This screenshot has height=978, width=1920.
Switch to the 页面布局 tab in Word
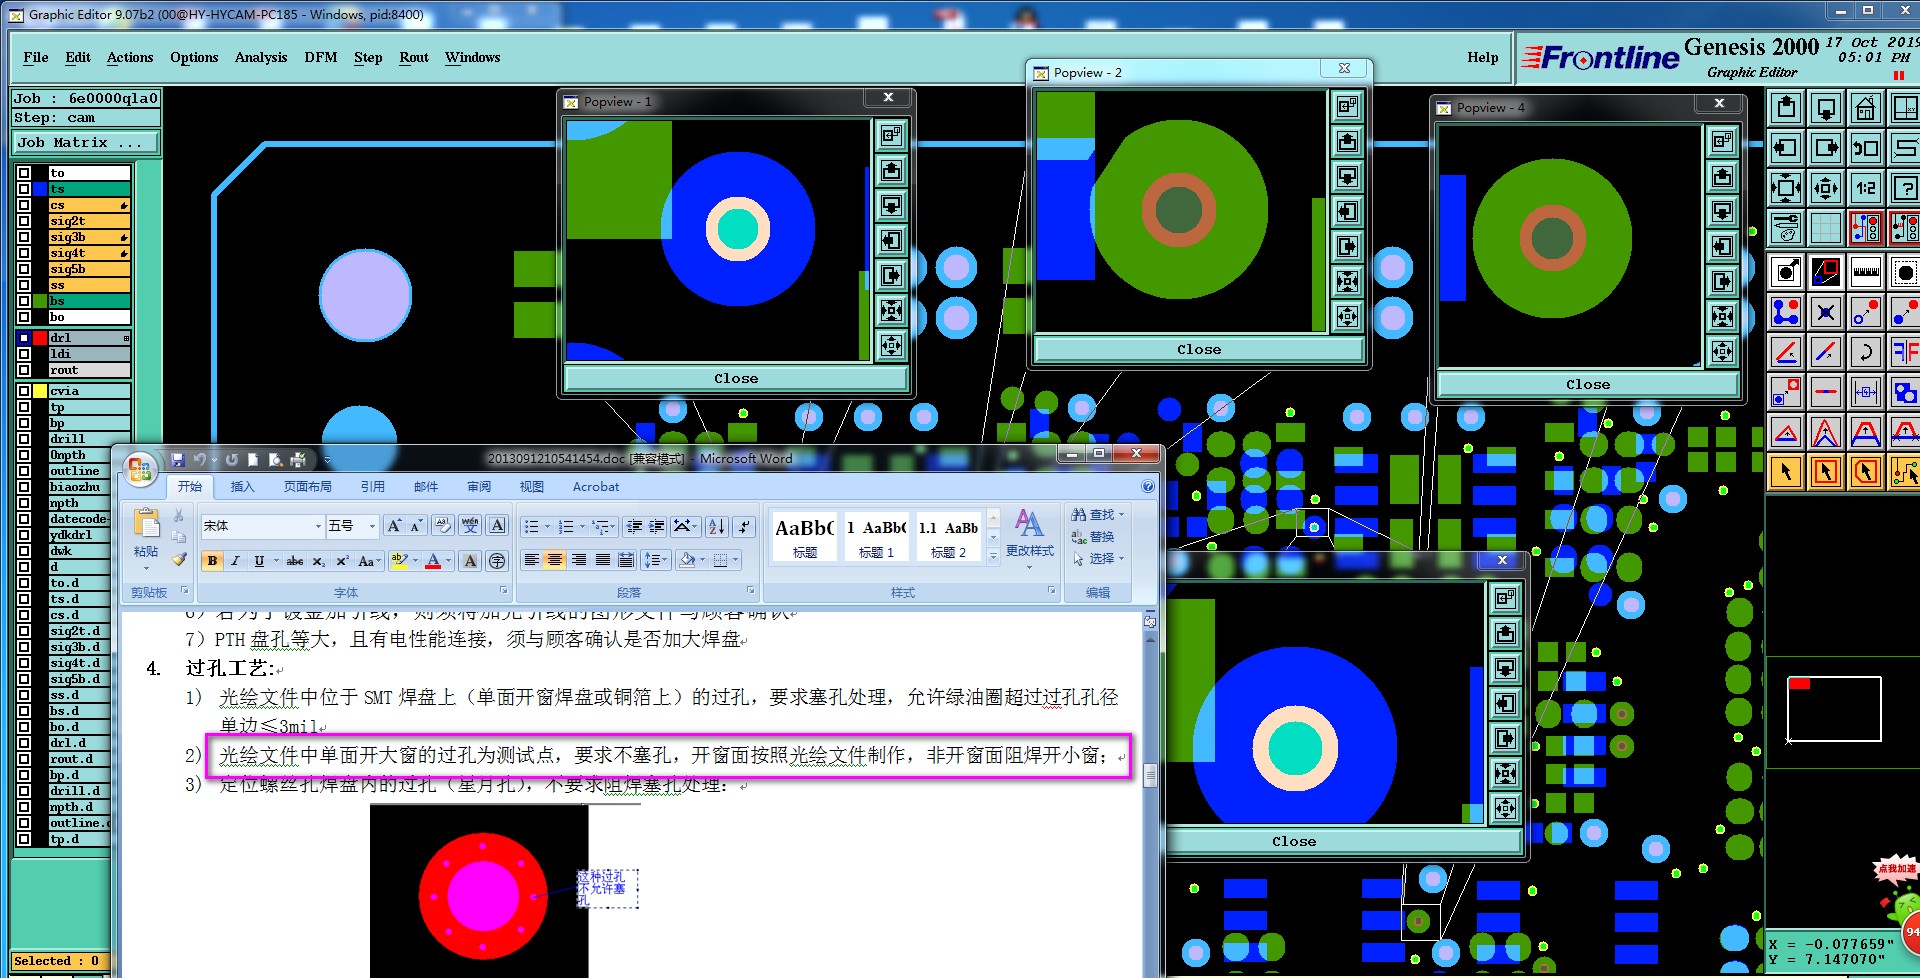click(x=308, y=486)
